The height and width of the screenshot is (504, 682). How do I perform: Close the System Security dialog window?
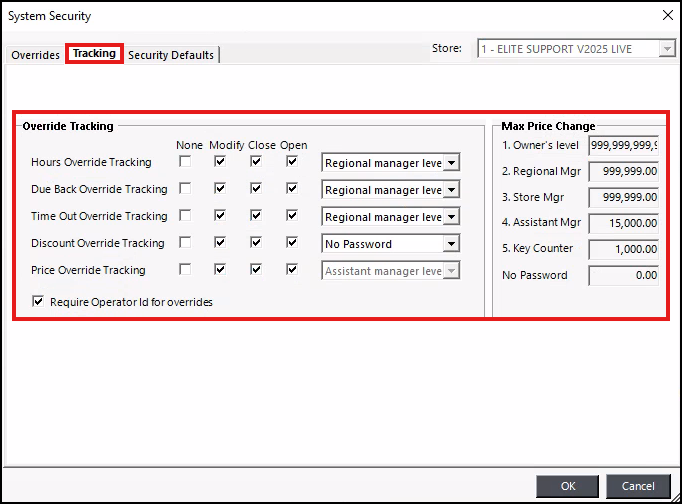tap(667, 15)
